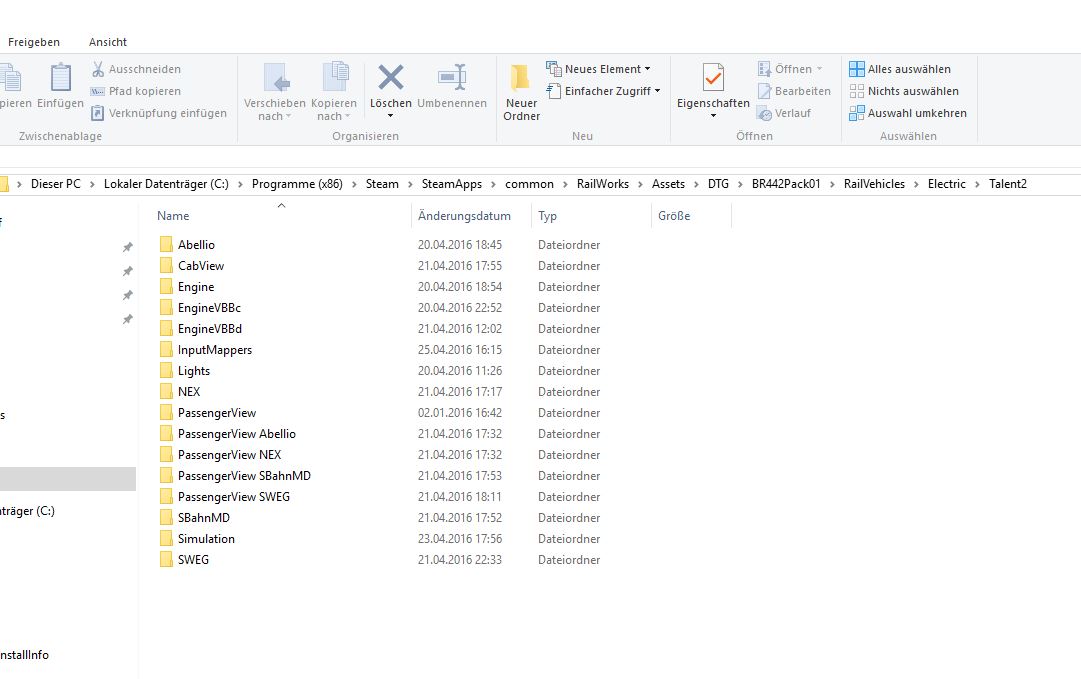This screenshot has width=1081, height=679.
Task: Click the Umbenennen rename icon
Action: 452,78
